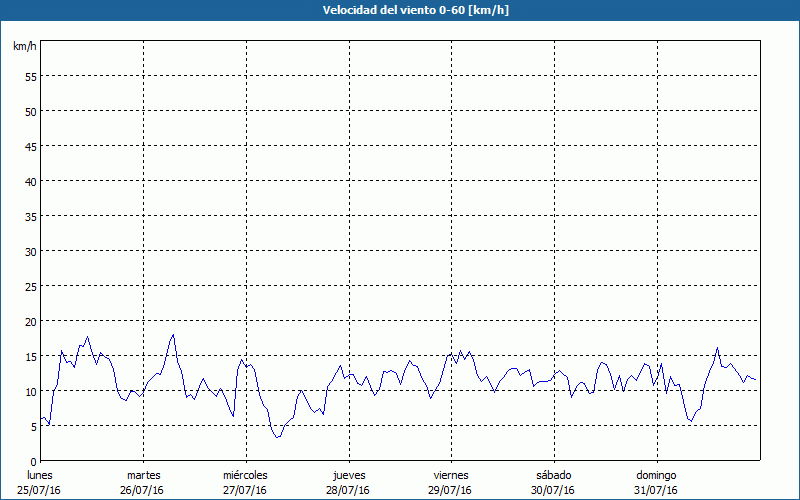The height and width of the screenshot is (500, 800).
Task: Select the 'viernes' day label
Action: tap(451, 475)
